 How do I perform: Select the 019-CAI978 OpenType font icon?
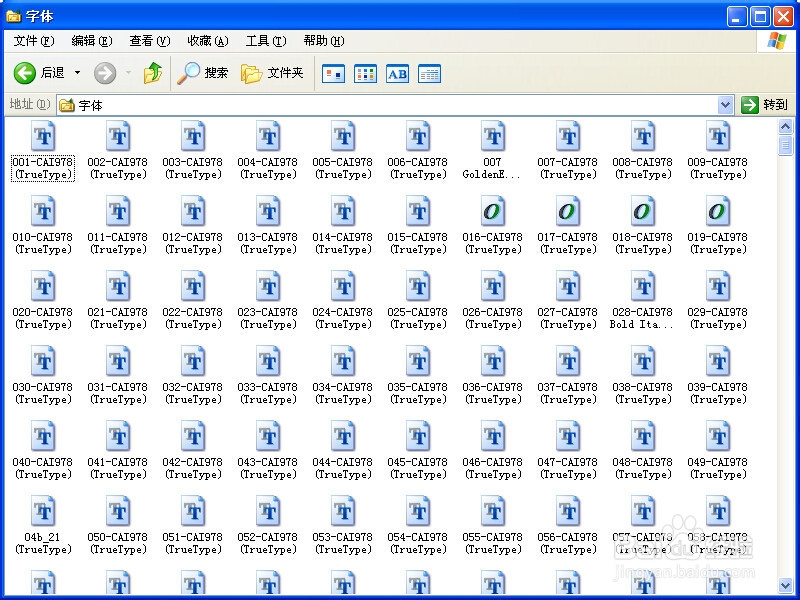coord(718,211)
